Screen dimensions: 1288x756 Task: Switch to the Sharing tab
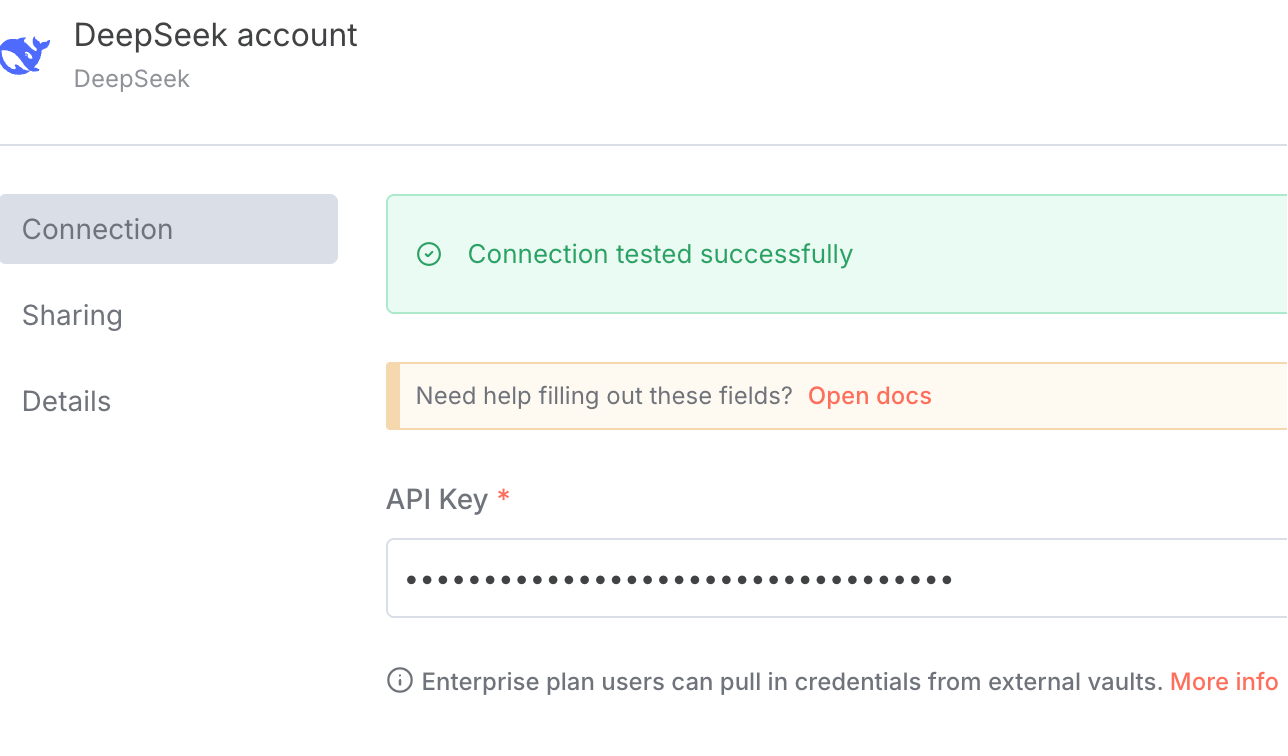click(72, 315)
